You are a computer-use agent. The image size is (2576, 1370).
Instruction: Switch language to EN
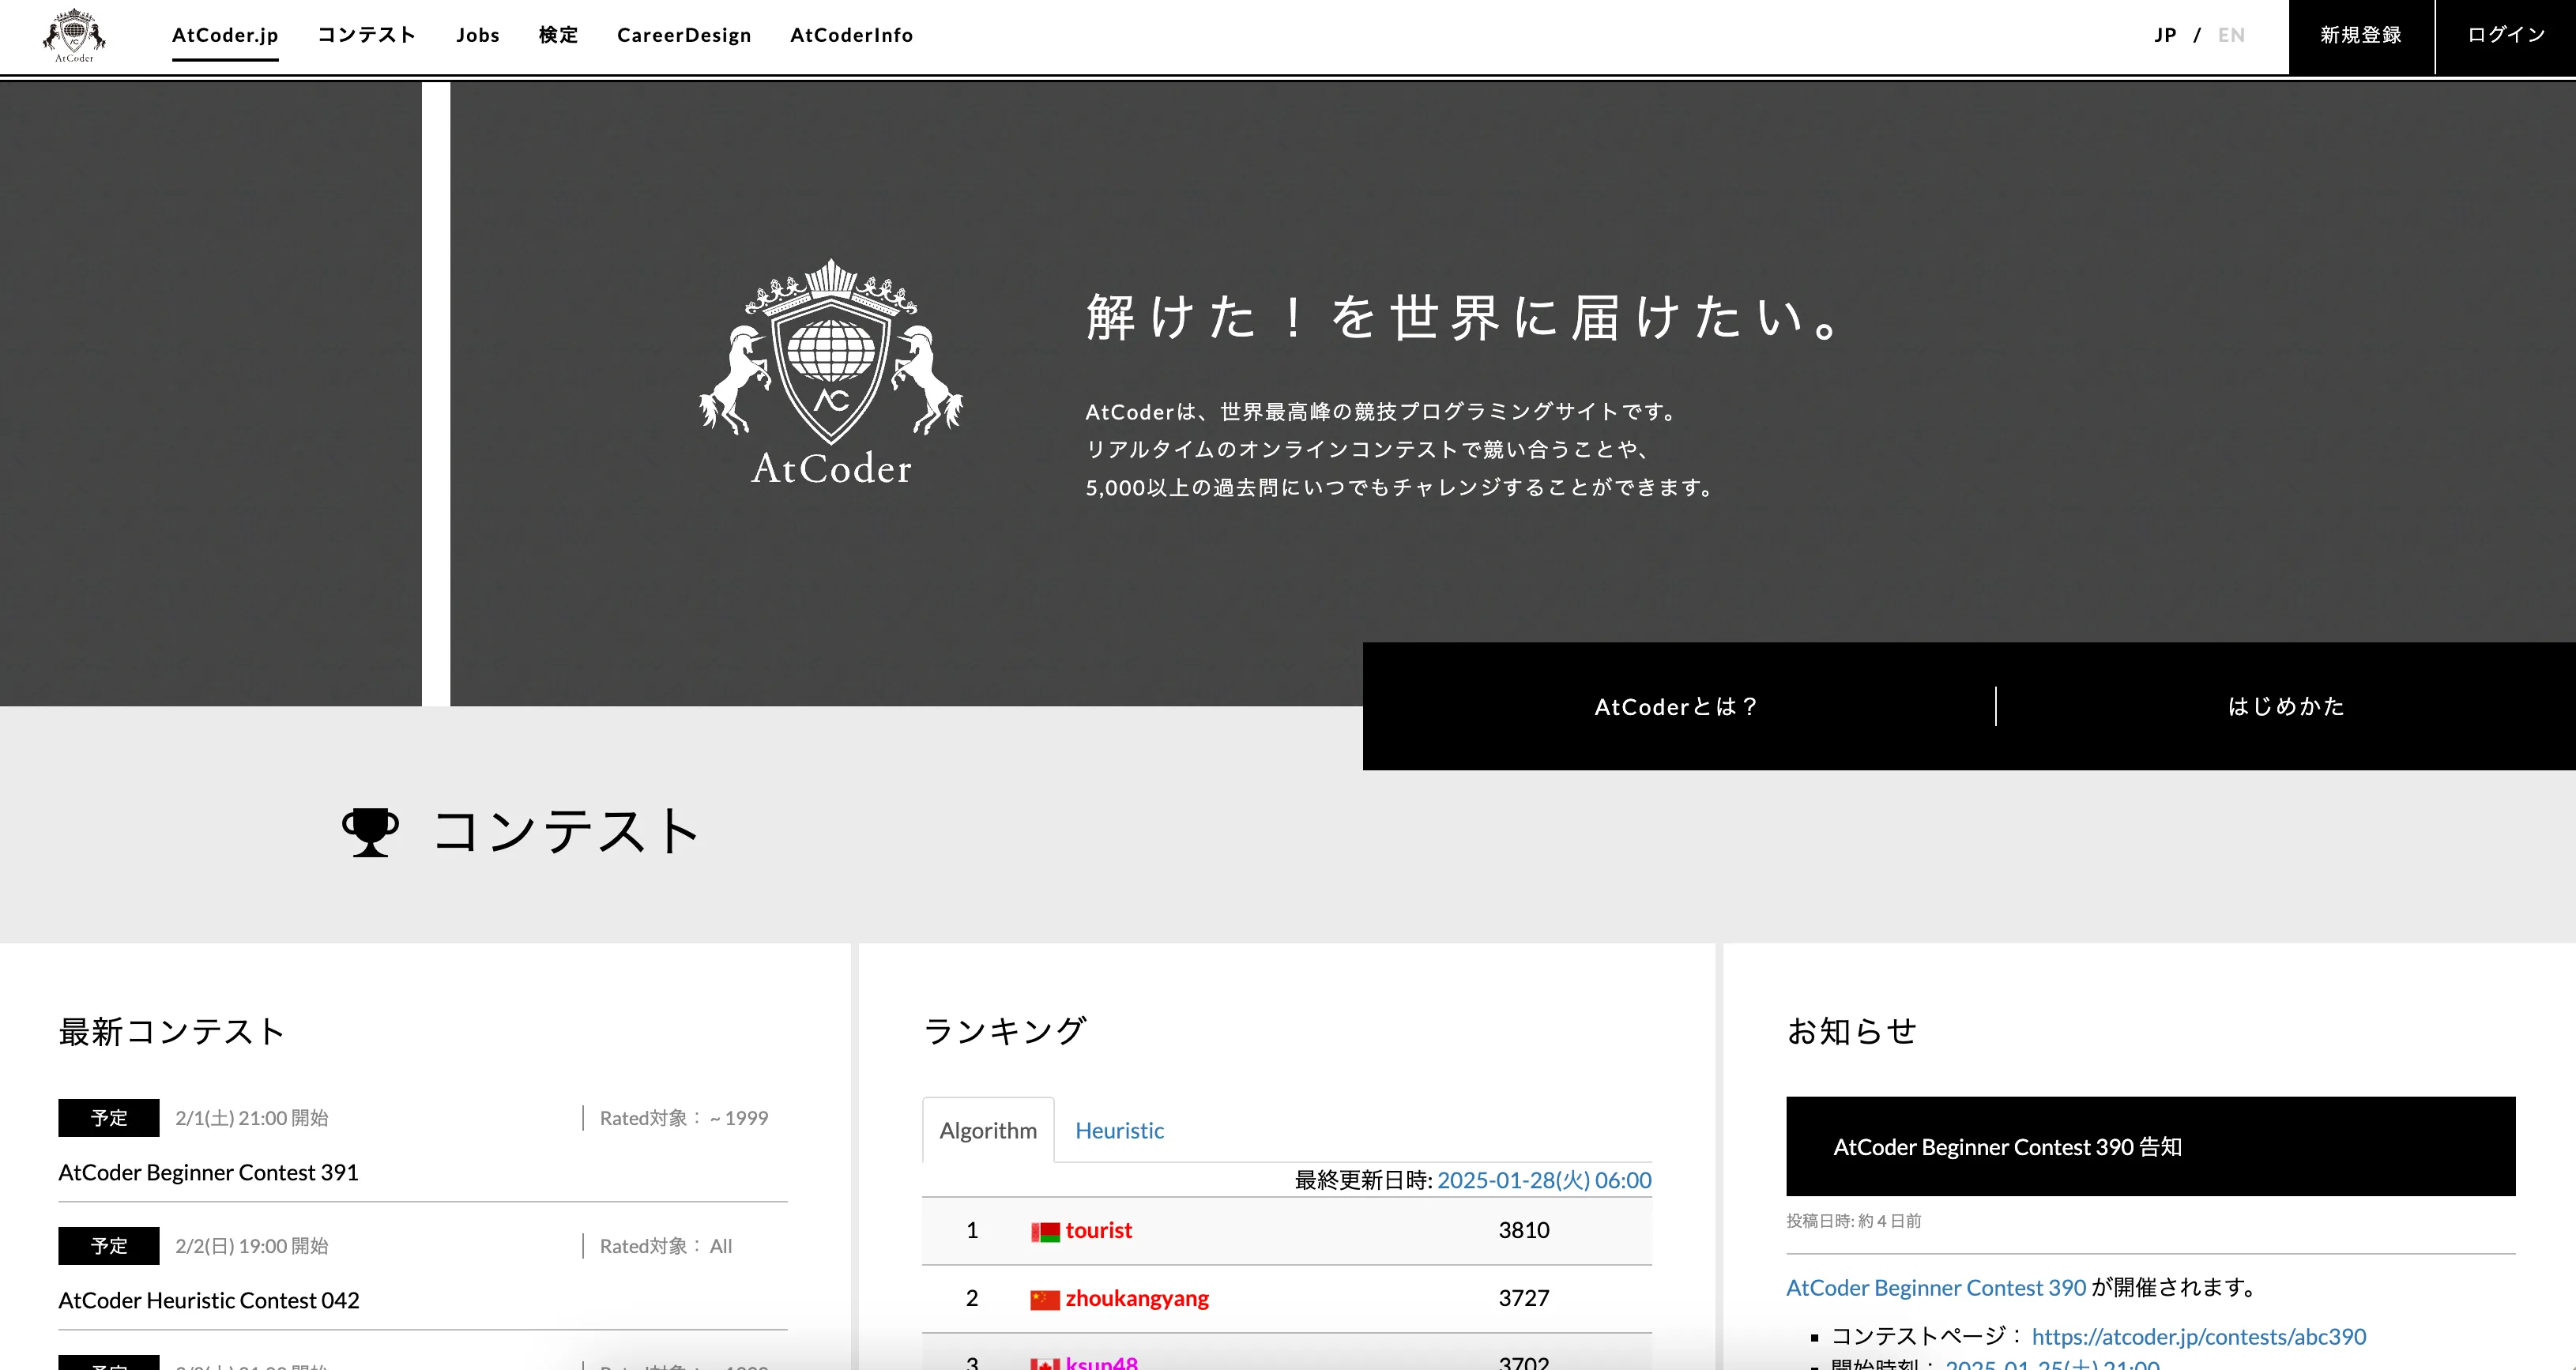tap(2231, 35)
